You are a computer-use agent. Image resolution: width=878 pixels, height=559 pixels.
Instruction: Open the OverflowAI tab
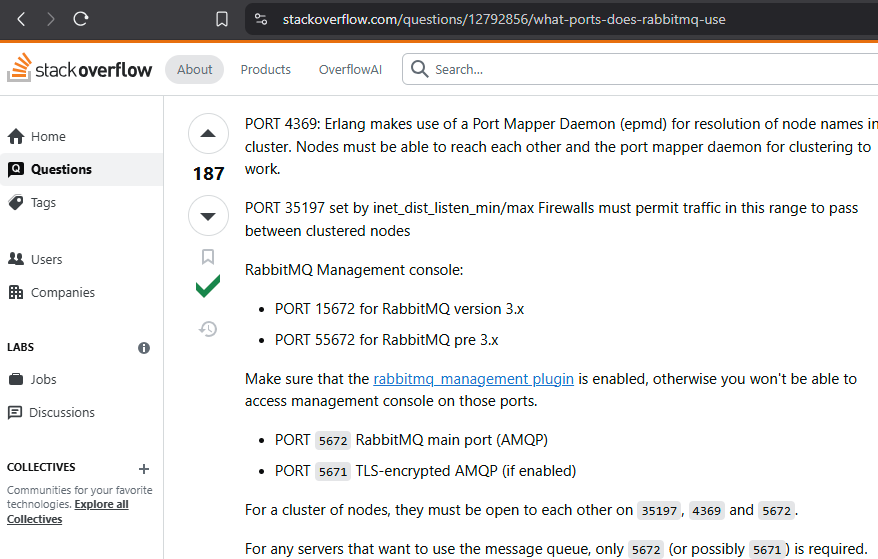coord(350,69)
